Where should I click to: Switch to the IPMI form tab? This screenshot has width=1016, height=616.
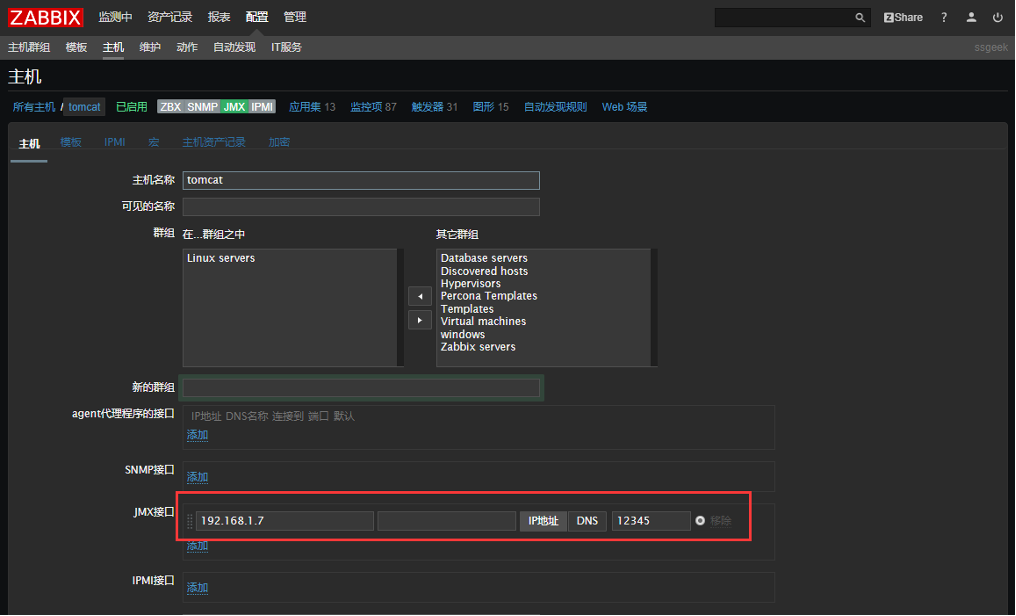115,143
